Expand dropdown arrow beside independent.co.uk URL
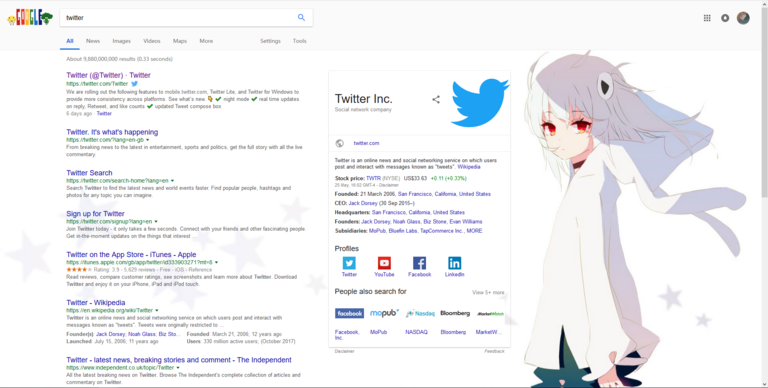The width and height of the screenshot is (768, 388). pos(178,367)
